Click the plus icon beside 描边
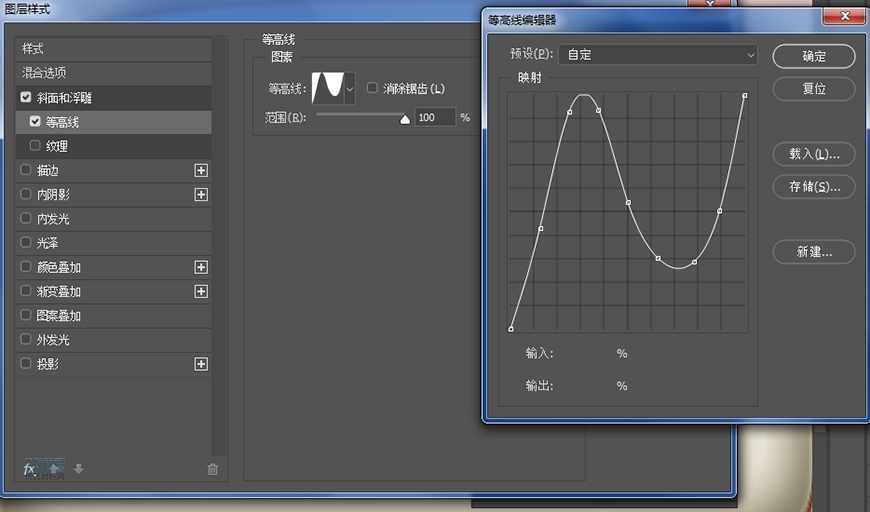 (x=201, y=171)
